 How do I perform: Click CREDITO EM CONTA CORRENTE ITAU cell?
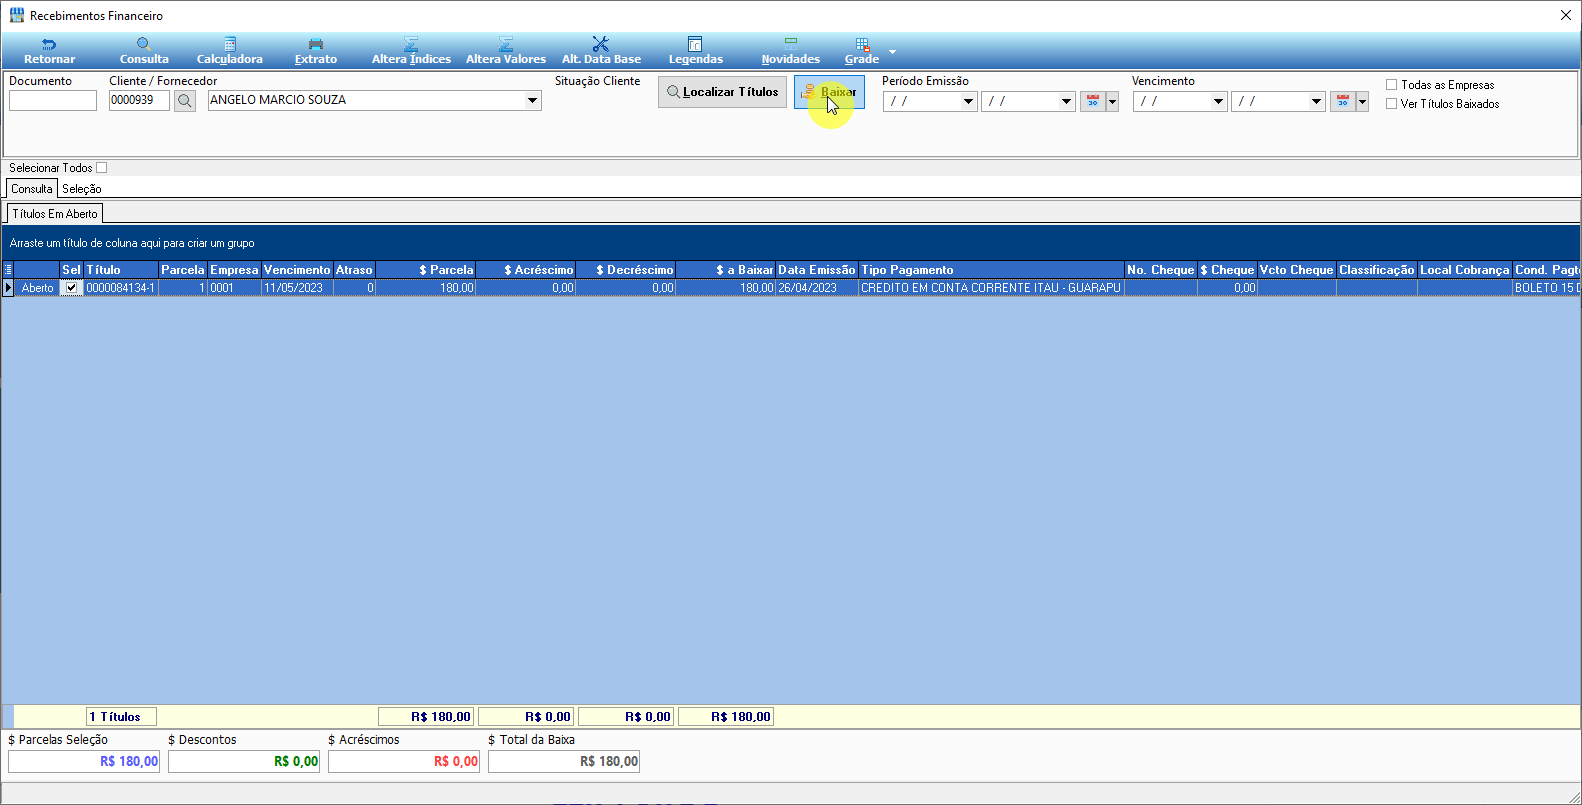pyautogui.click(x=991, y=288)
